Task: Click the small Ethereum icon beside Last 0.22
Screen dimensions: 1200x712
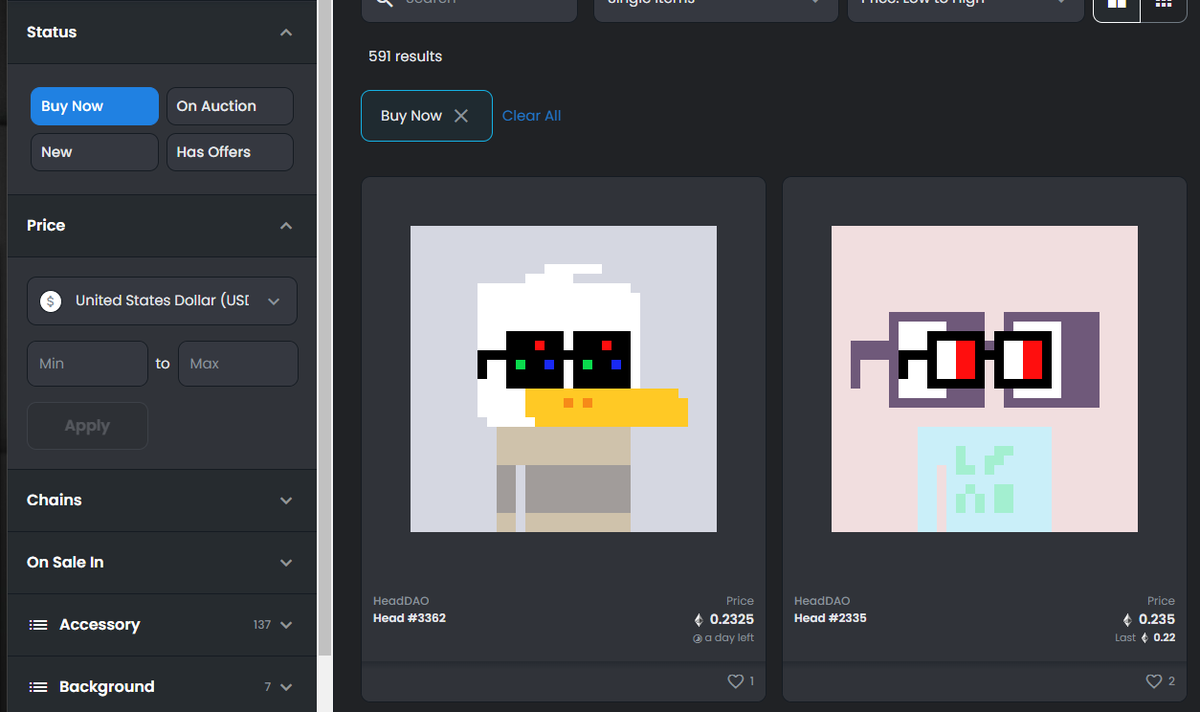Action: [x=1145, y=638]
